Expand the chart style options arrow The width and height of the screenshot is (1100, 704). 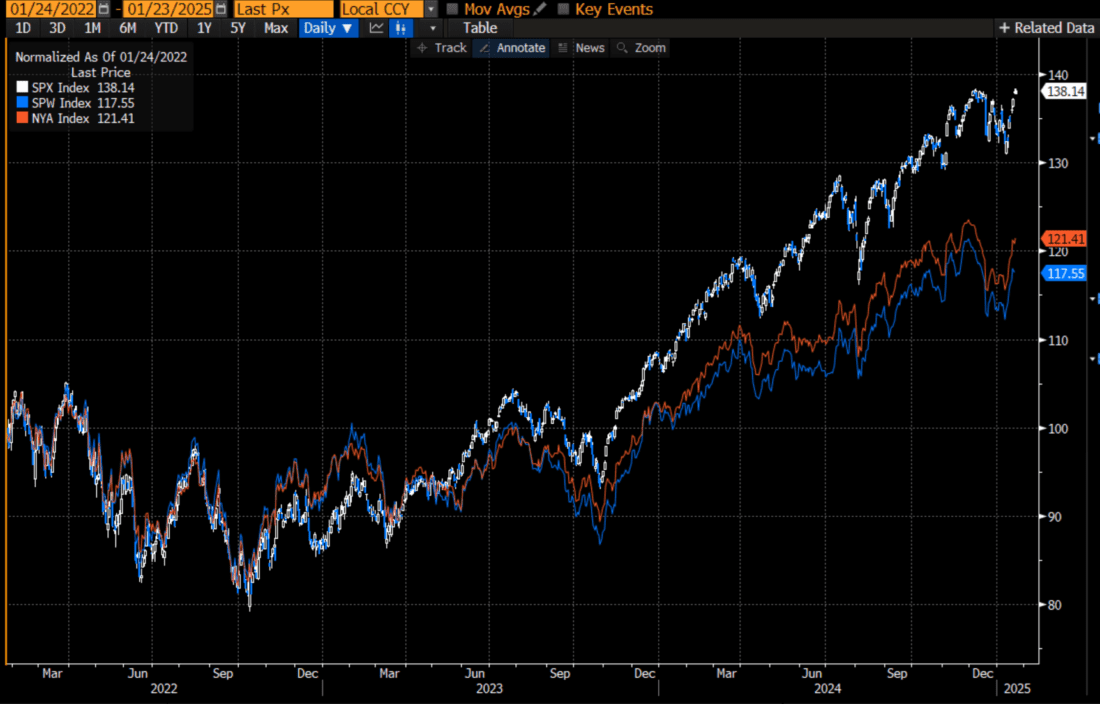433,28
